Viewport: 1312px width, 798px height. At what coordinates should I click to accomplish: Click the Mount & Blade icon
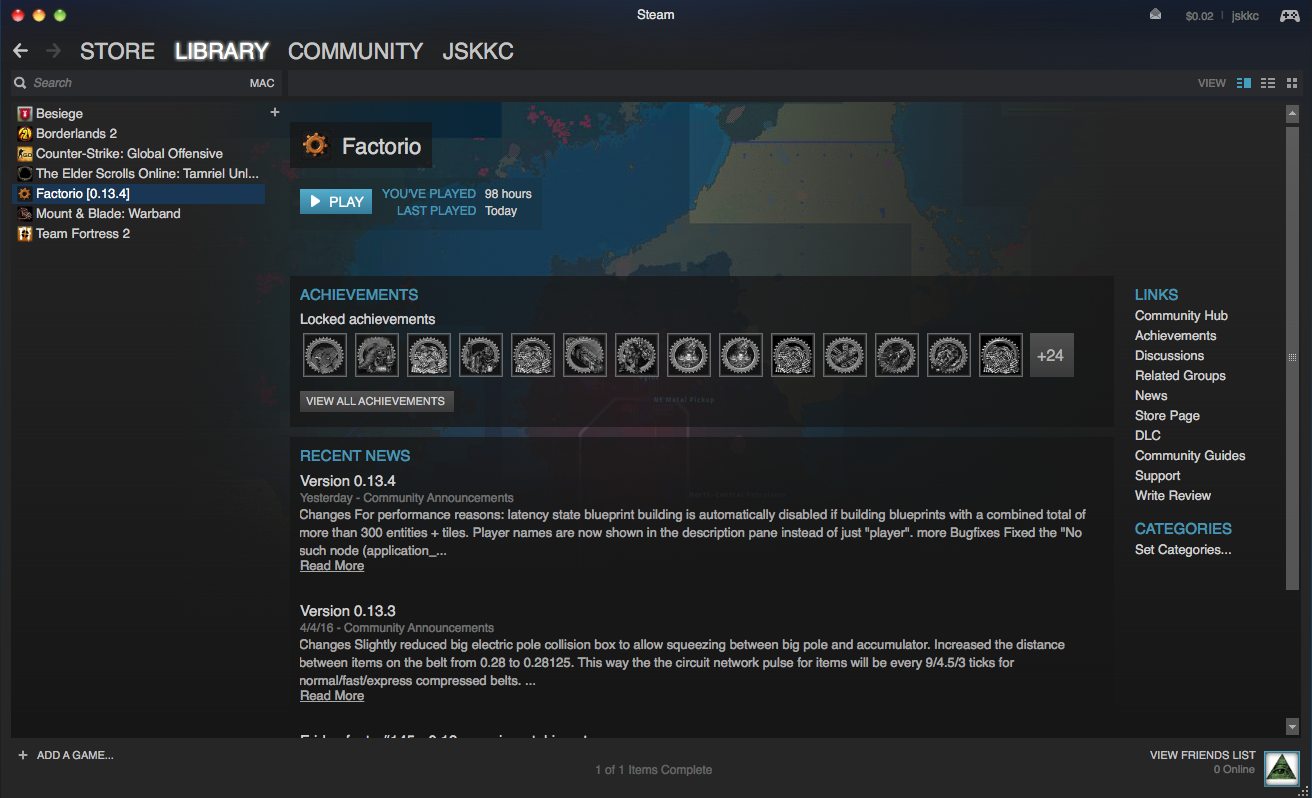coord(25,213)
